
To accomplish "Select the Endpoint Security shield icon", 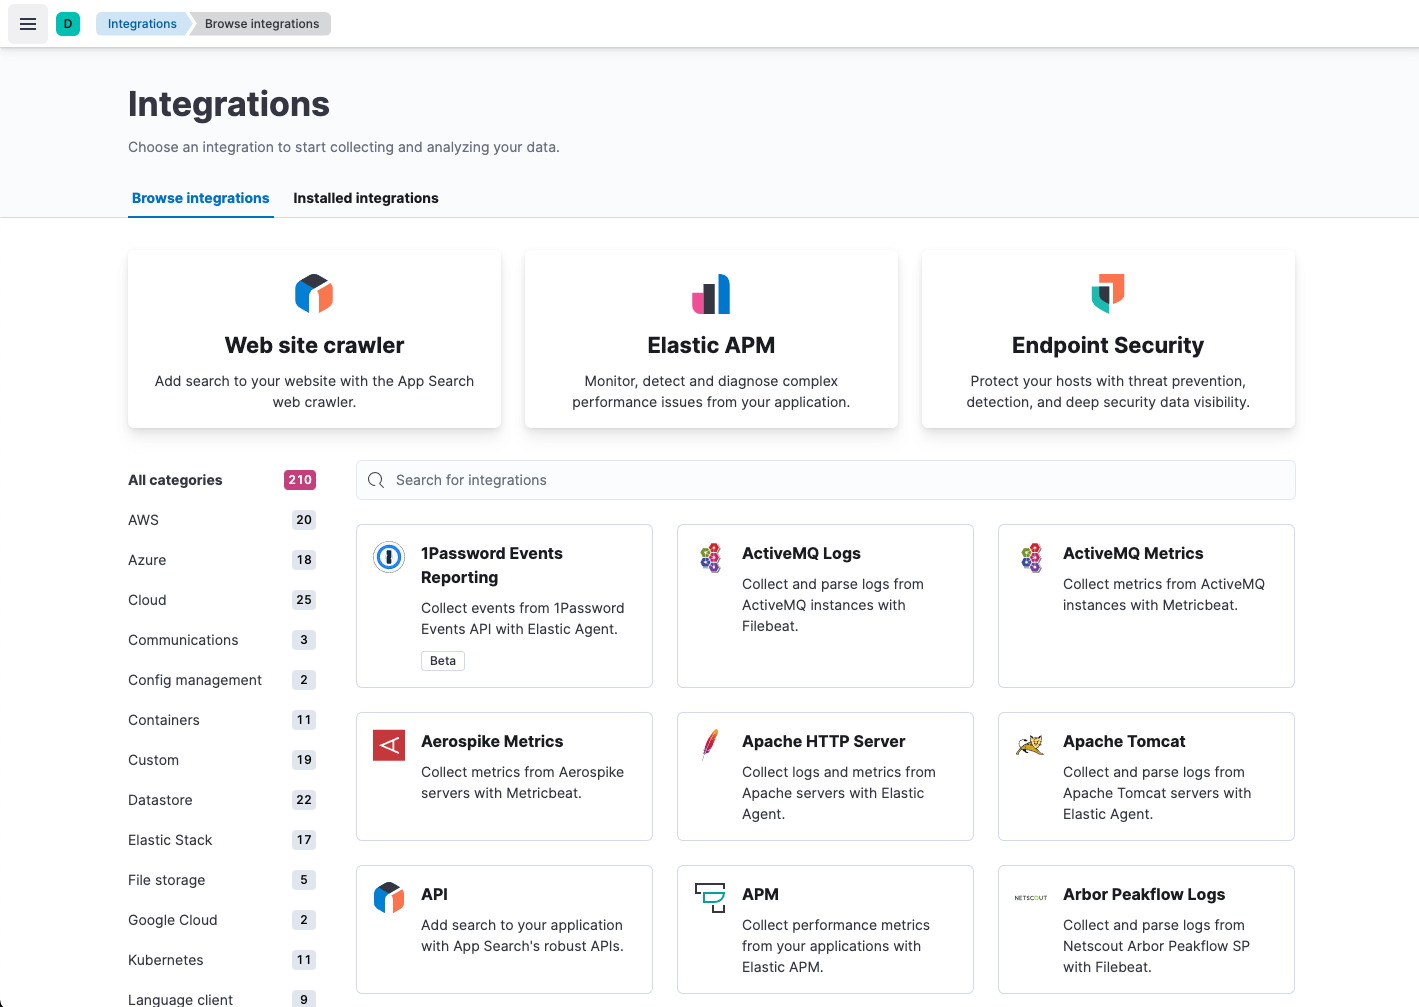I will click(x=1107, y=293).
